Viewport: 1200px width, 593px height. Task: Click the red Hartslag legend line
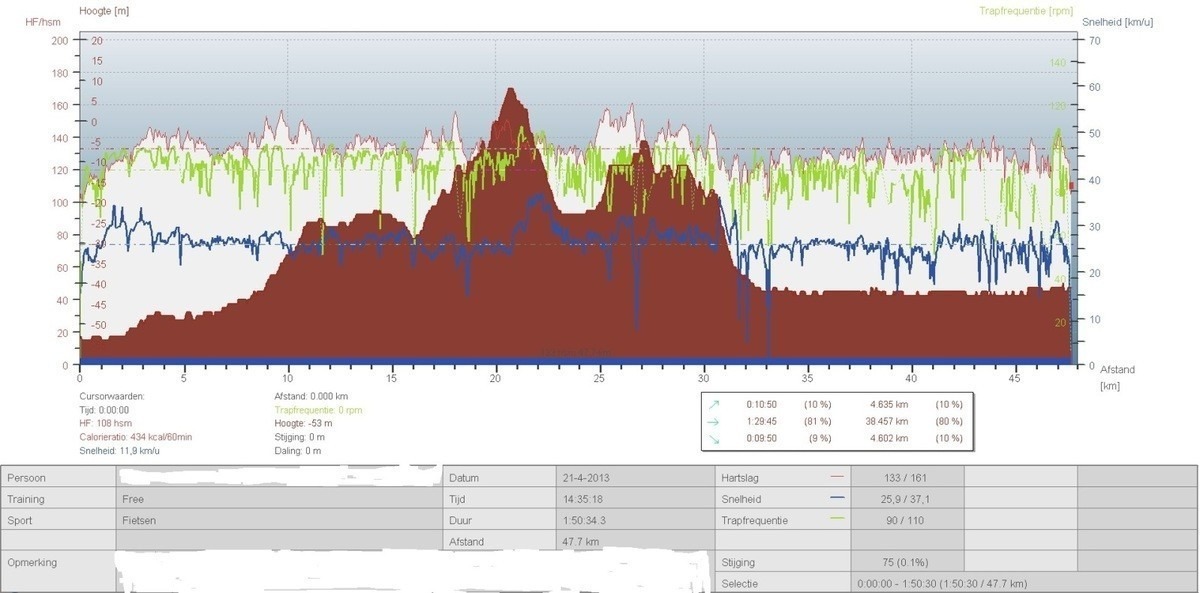(837, 477)
